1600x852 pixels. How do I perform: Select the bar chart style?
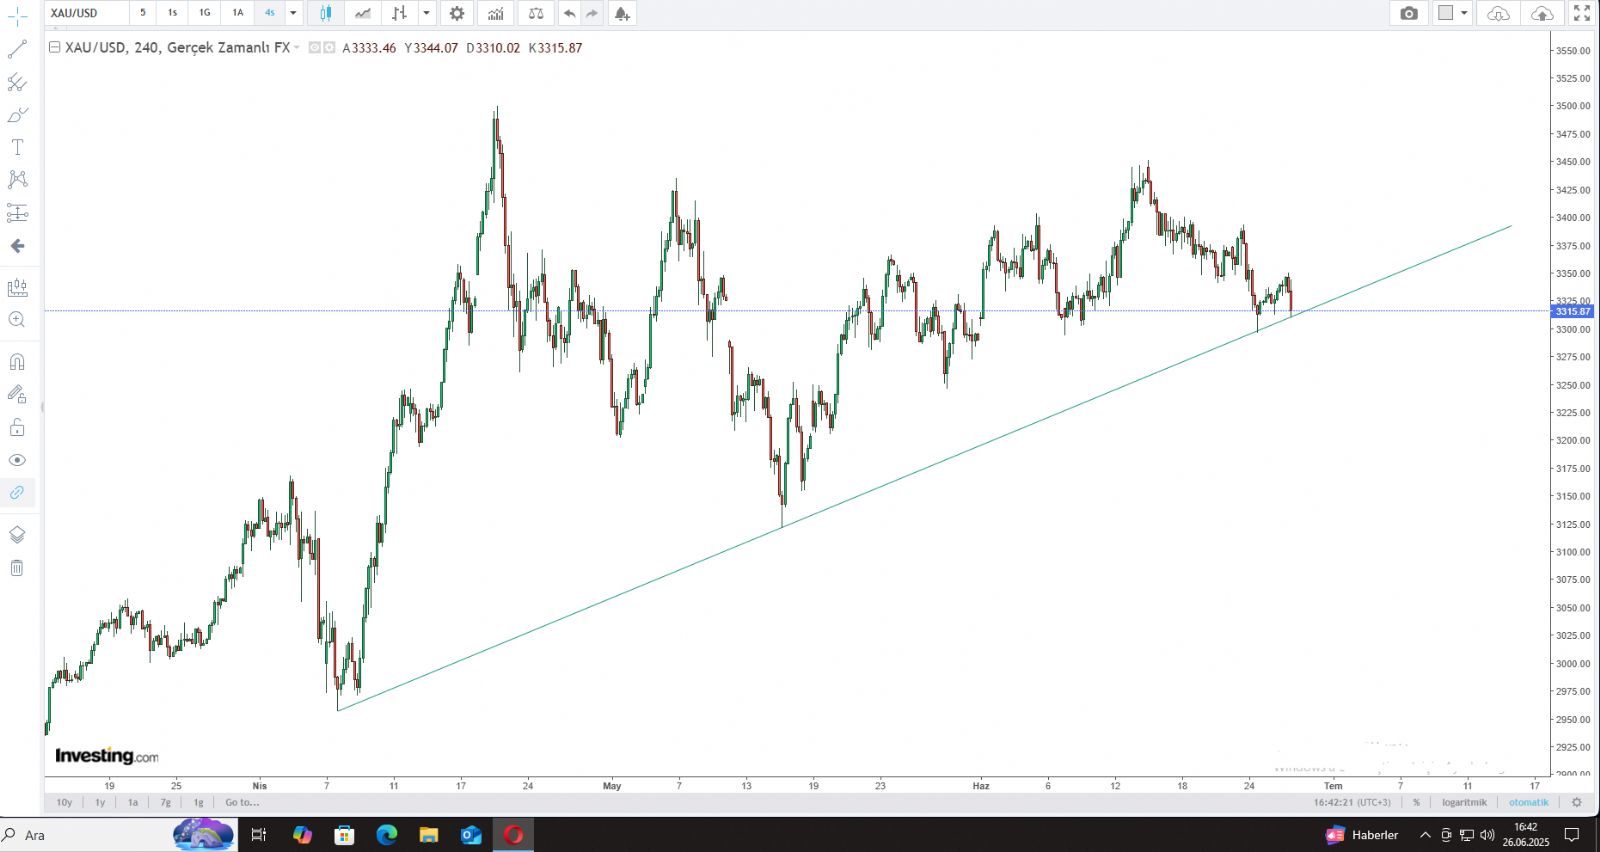pos(399,13)
